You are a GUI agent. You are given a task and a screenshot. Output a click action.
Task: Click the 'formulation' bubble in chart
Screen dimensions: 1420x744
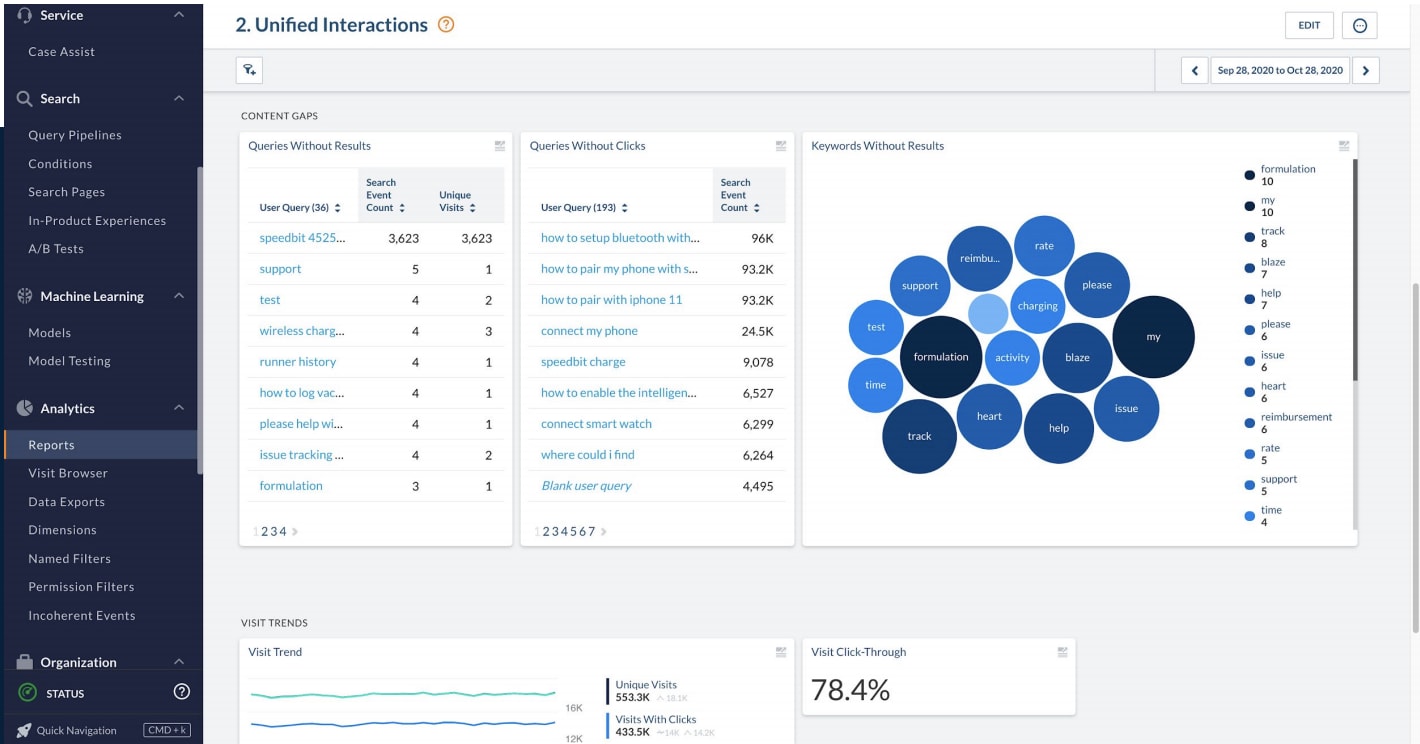940,357
